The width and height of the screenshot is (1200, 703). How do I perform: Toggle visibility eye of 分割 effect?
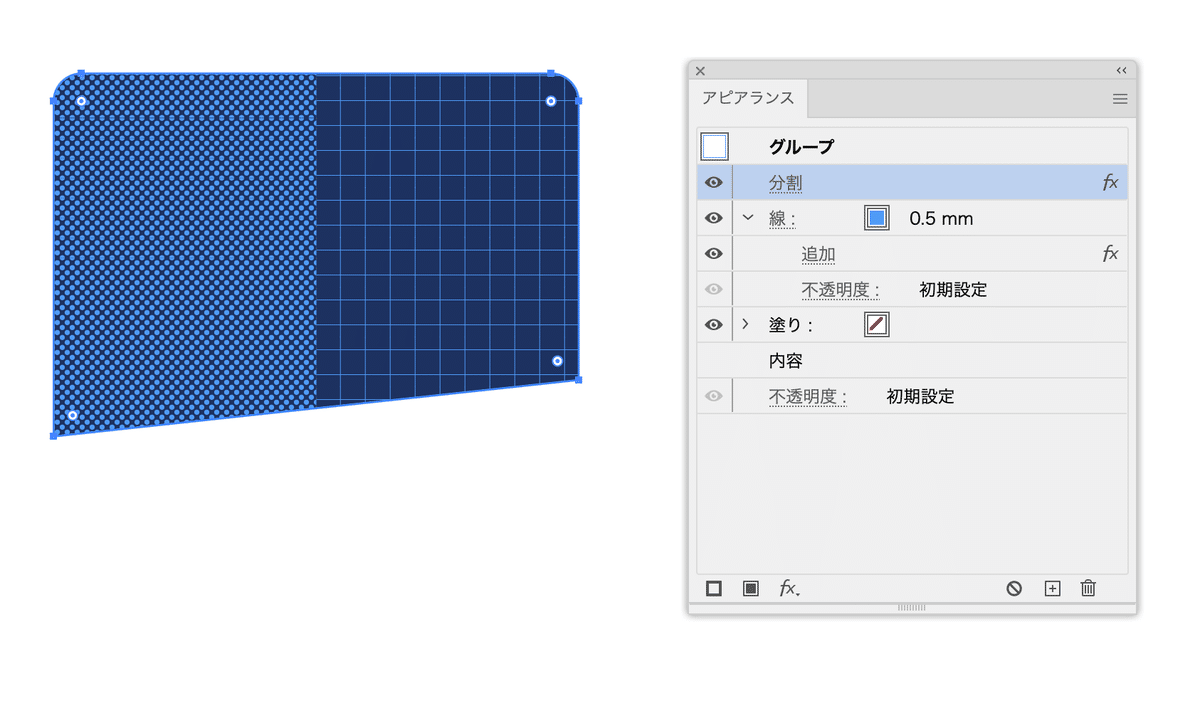[714, 183]
